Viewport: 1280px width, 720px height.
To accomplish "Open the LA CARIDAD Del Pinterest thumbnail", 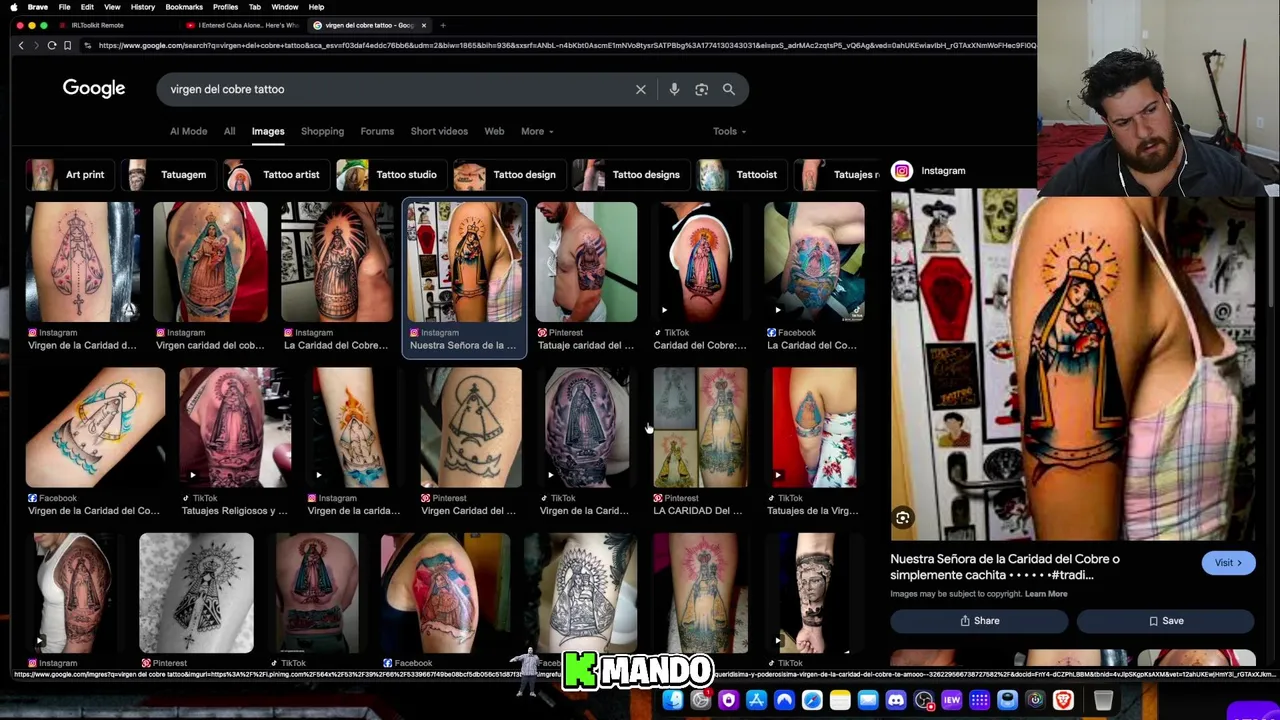I will (700, 427).
